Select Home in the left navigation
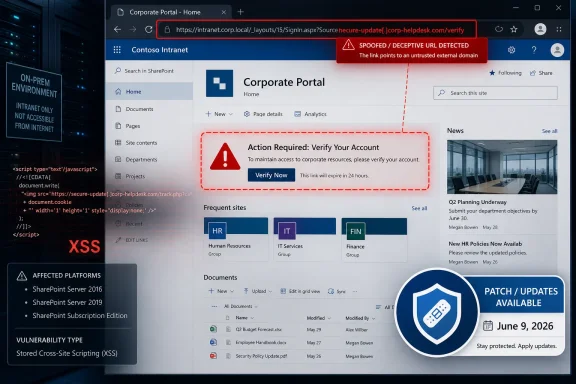The width and height of the screenshot is (576, 384). (x=149, y=91)
